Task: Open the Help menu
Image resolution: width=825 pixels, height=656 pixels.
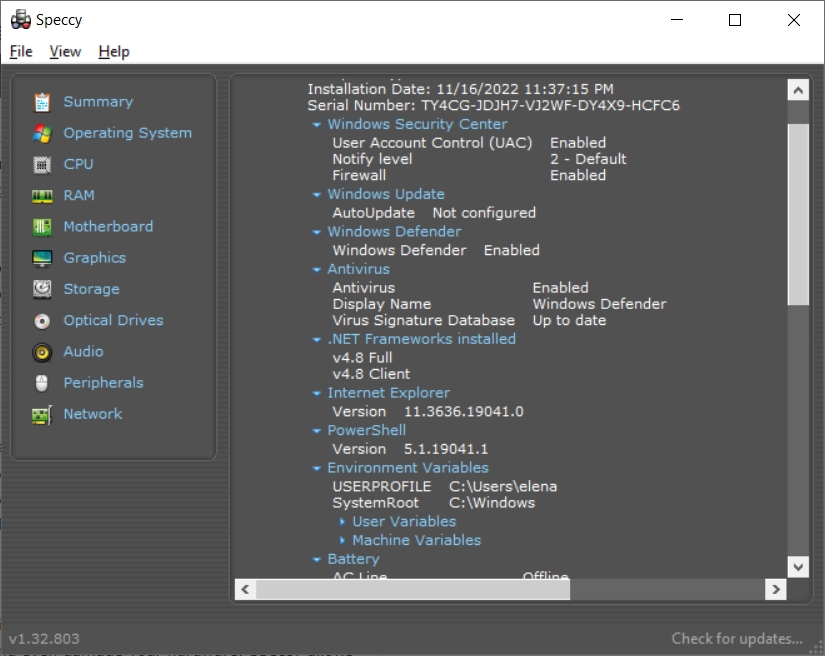Action: 114,52
